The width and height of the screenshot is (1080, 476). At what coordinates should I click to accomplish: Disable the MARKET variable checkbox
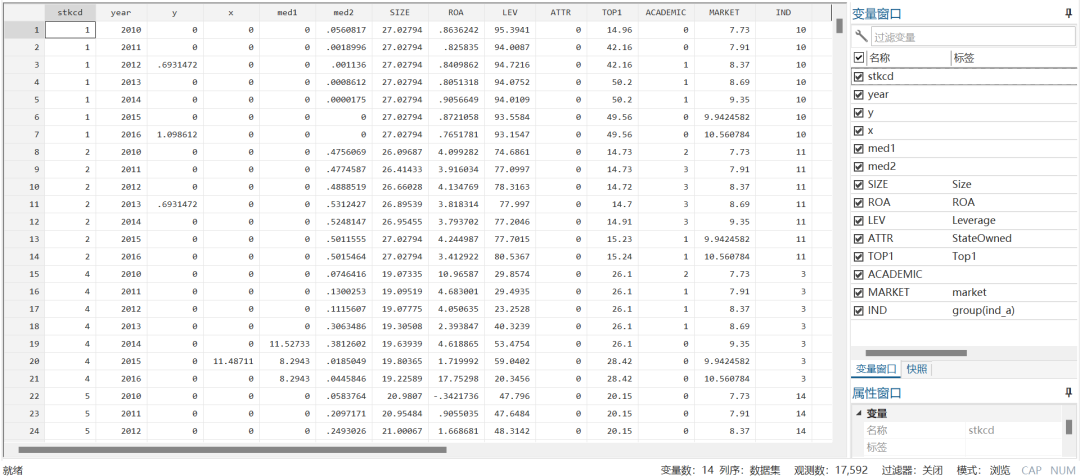click(x=859, y=292)
